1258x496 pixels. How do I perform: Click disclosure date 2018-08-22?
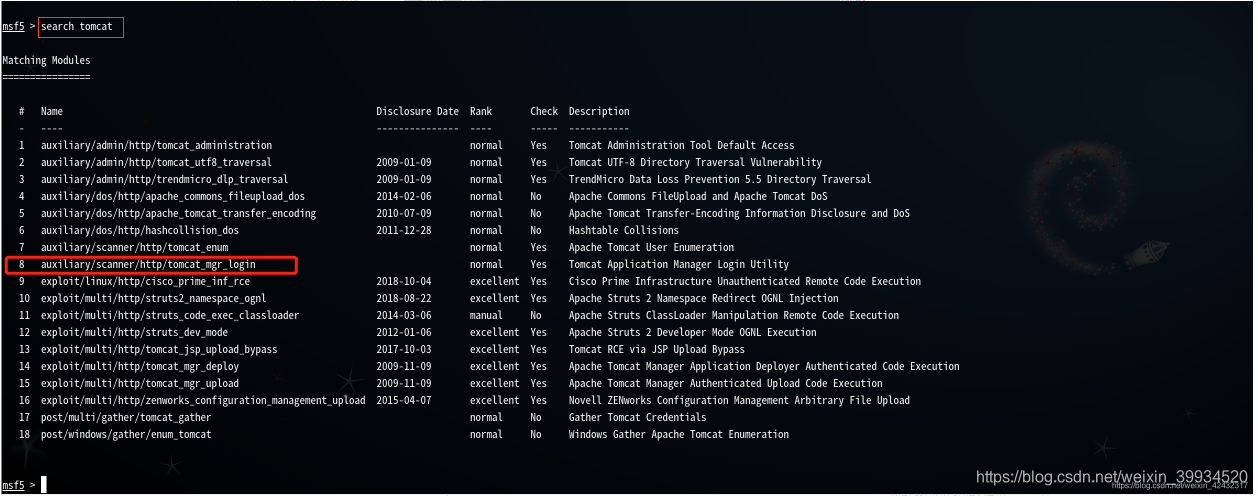point(404,298)
